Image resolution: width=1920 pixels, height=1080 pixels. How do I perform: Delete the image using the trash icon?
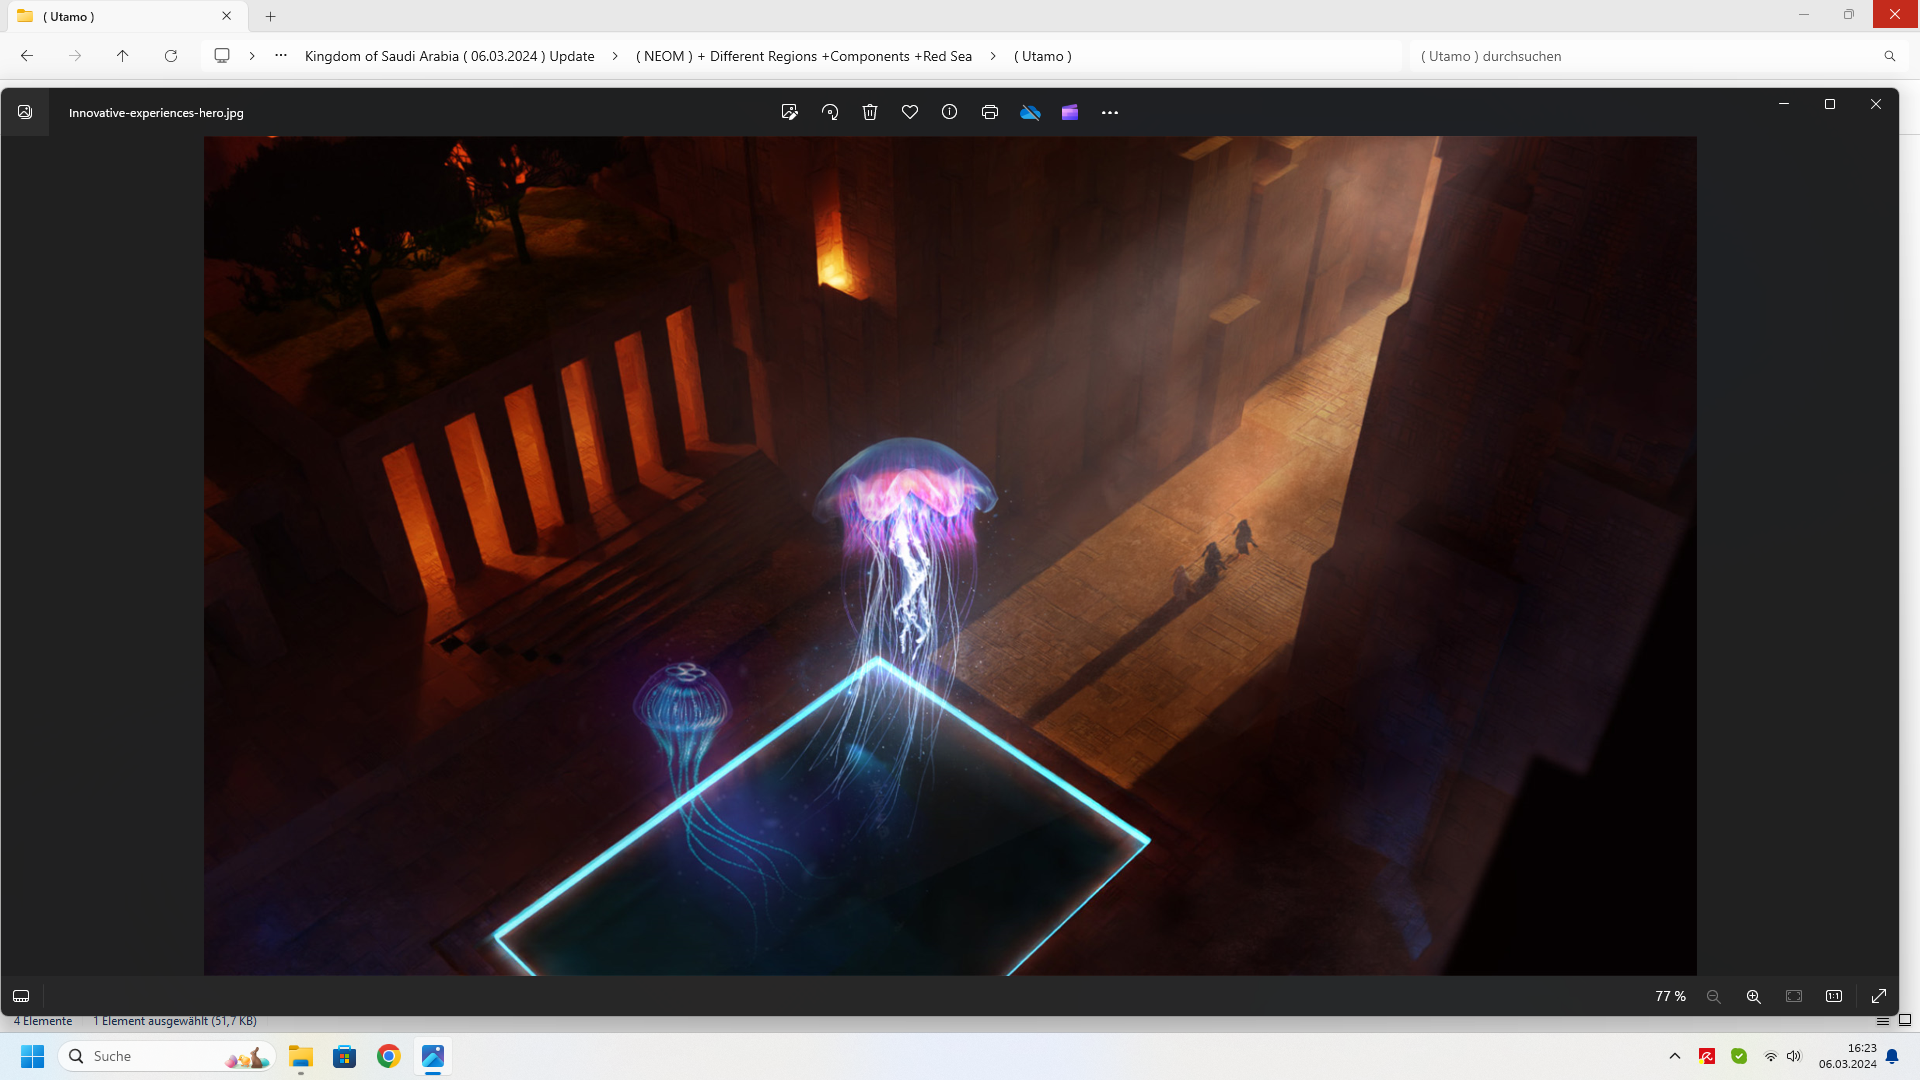click(x=869, y=112)
